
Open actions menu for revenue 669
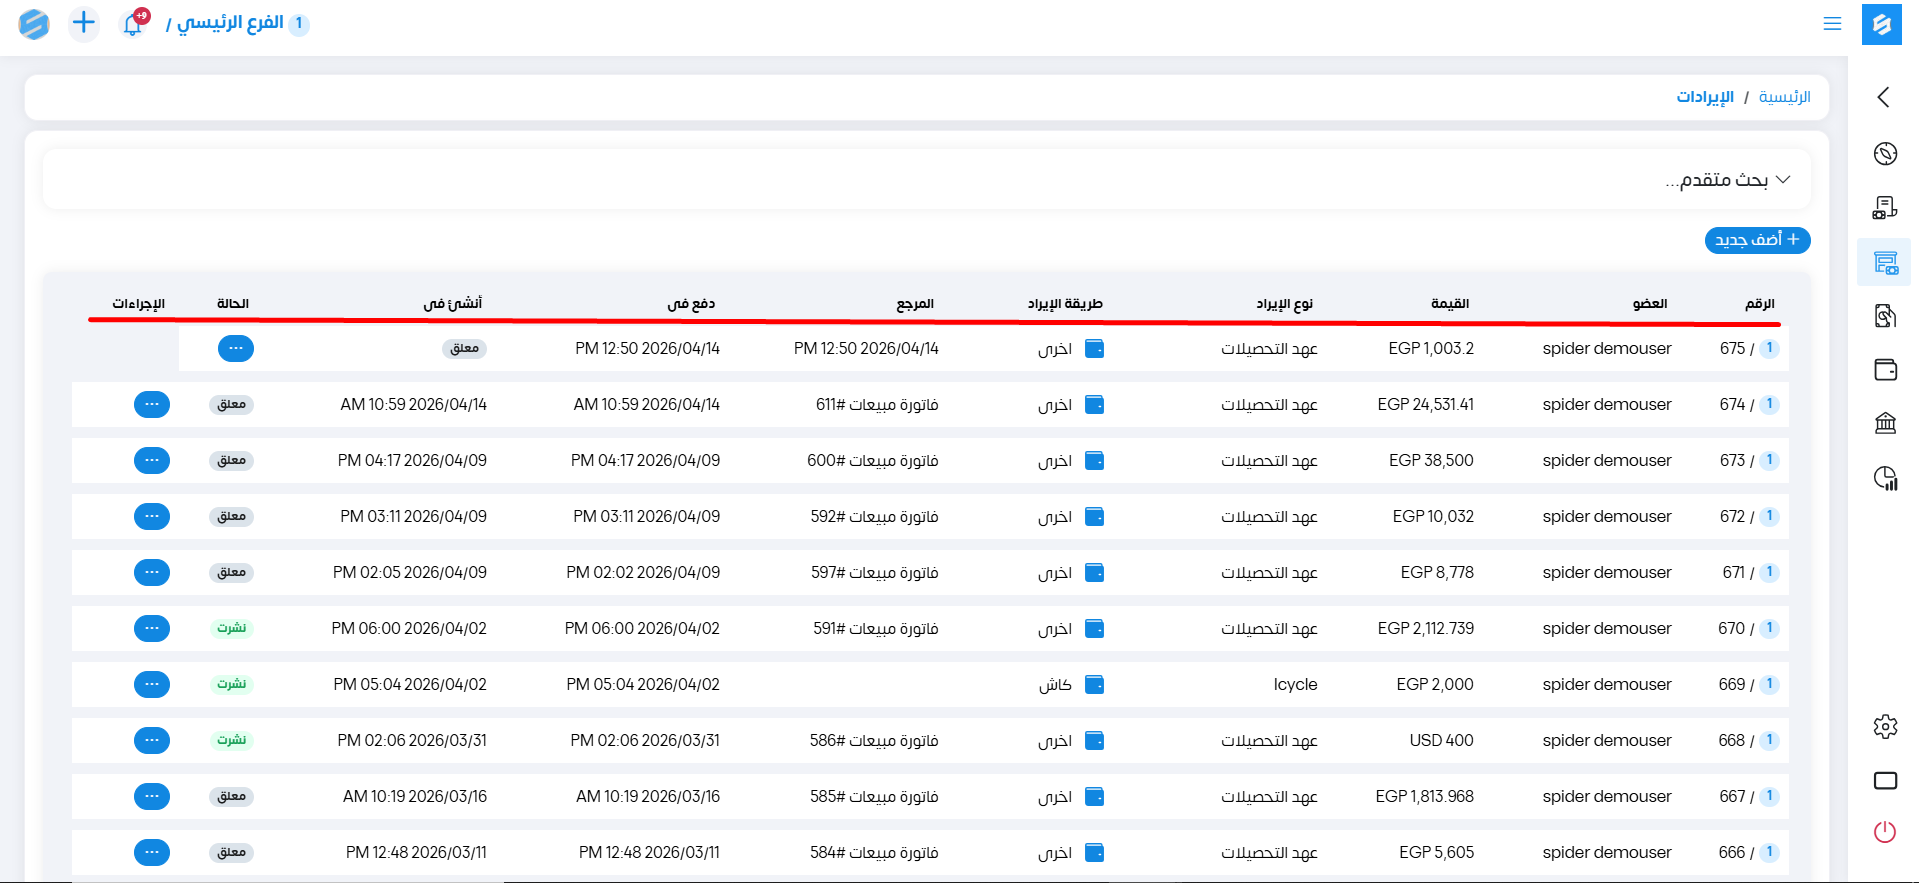pos(152,685)
